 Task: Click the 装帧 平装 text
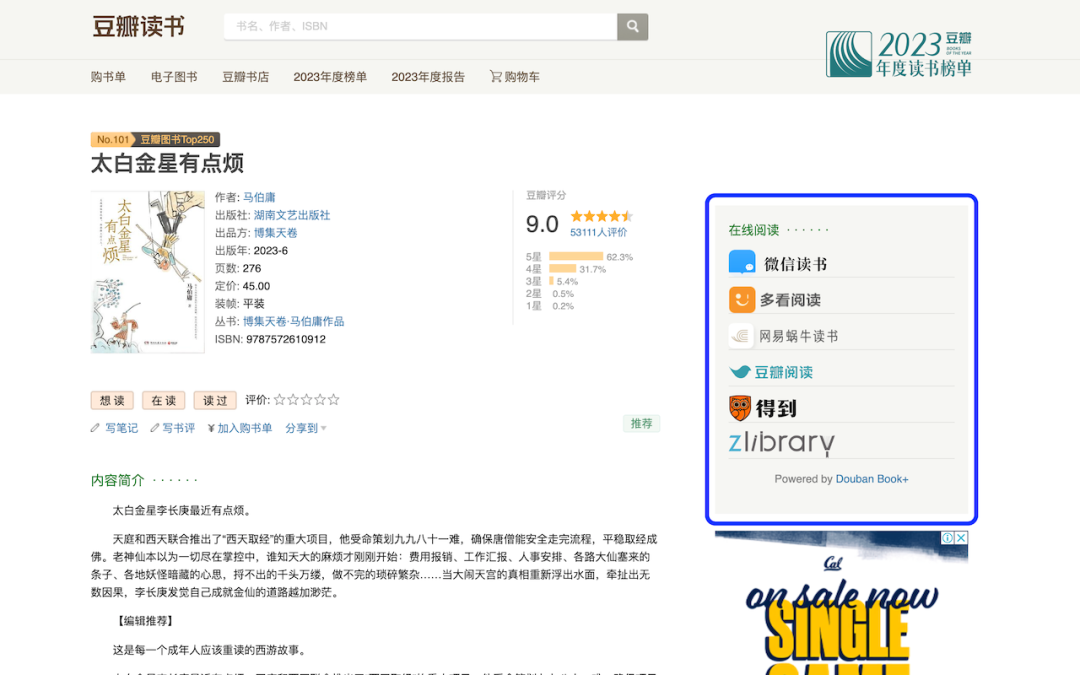point(240,303)
